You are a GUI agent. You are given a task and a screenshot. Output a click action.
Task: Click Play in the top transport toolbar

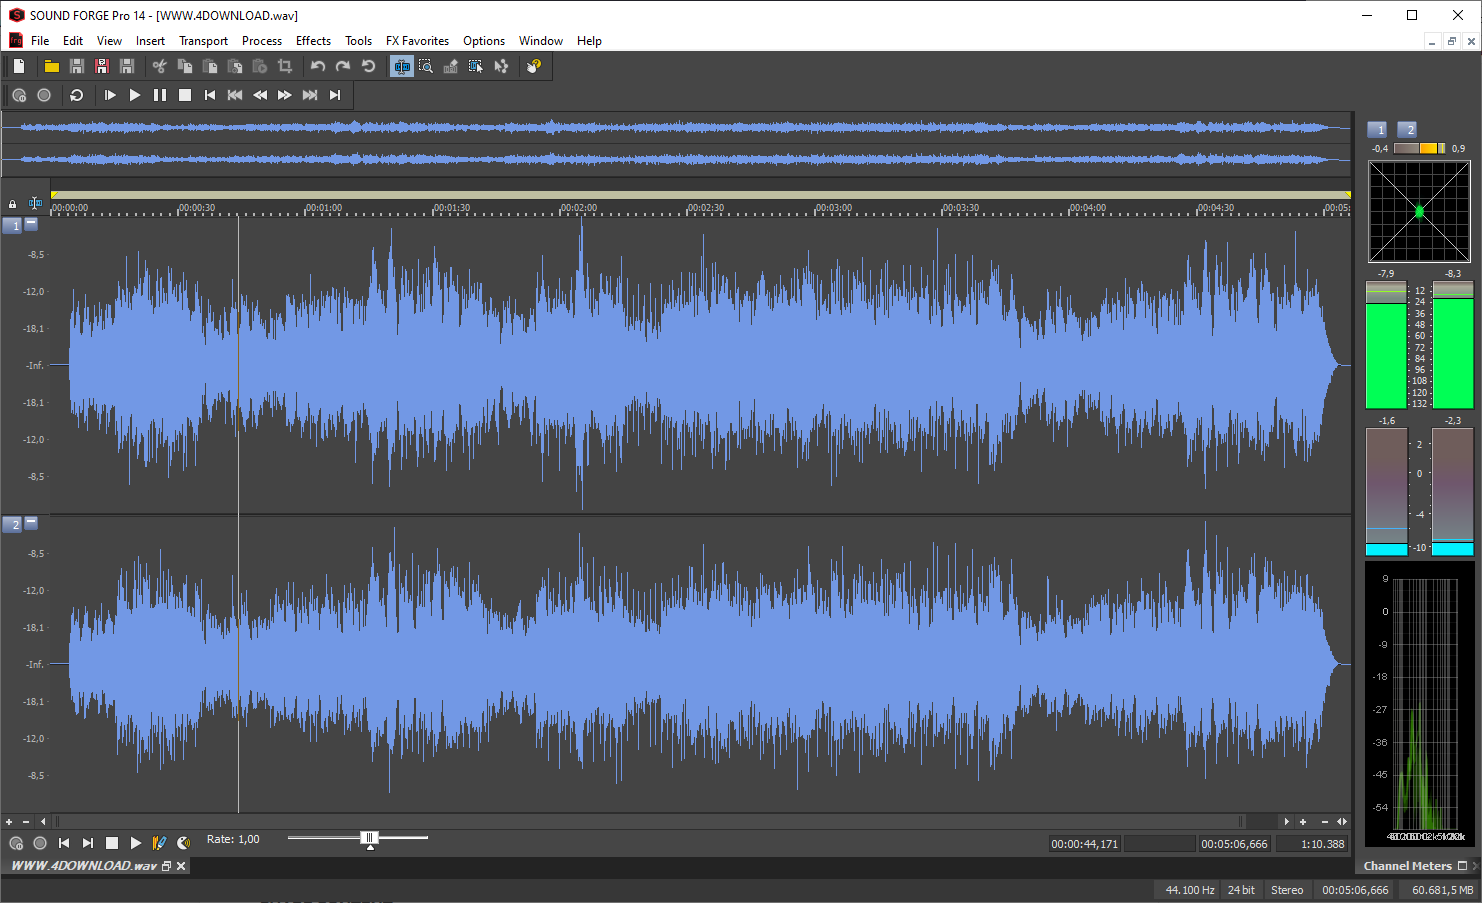[x=135, y=95]
